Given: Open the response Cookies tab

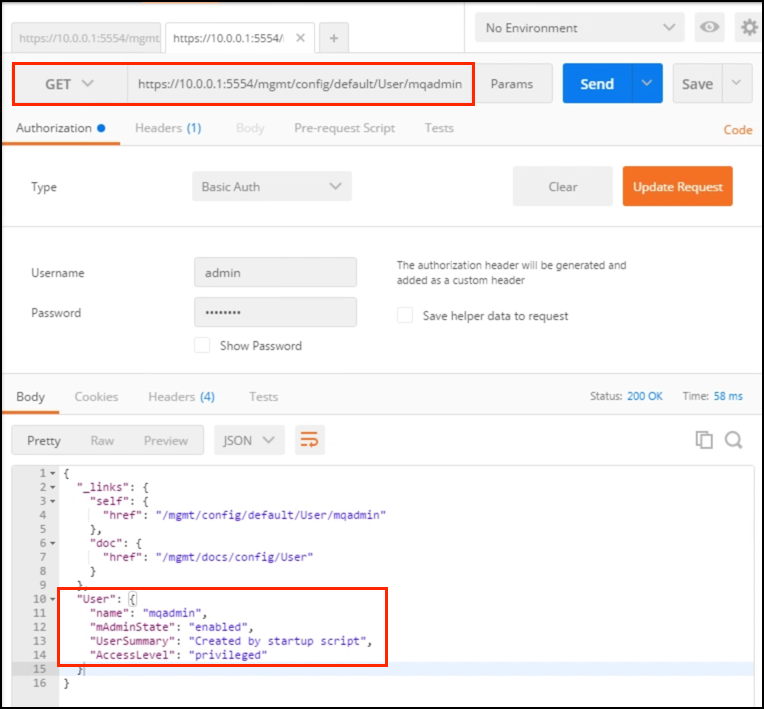Looking at the screenshot, I should coord(96,397).
